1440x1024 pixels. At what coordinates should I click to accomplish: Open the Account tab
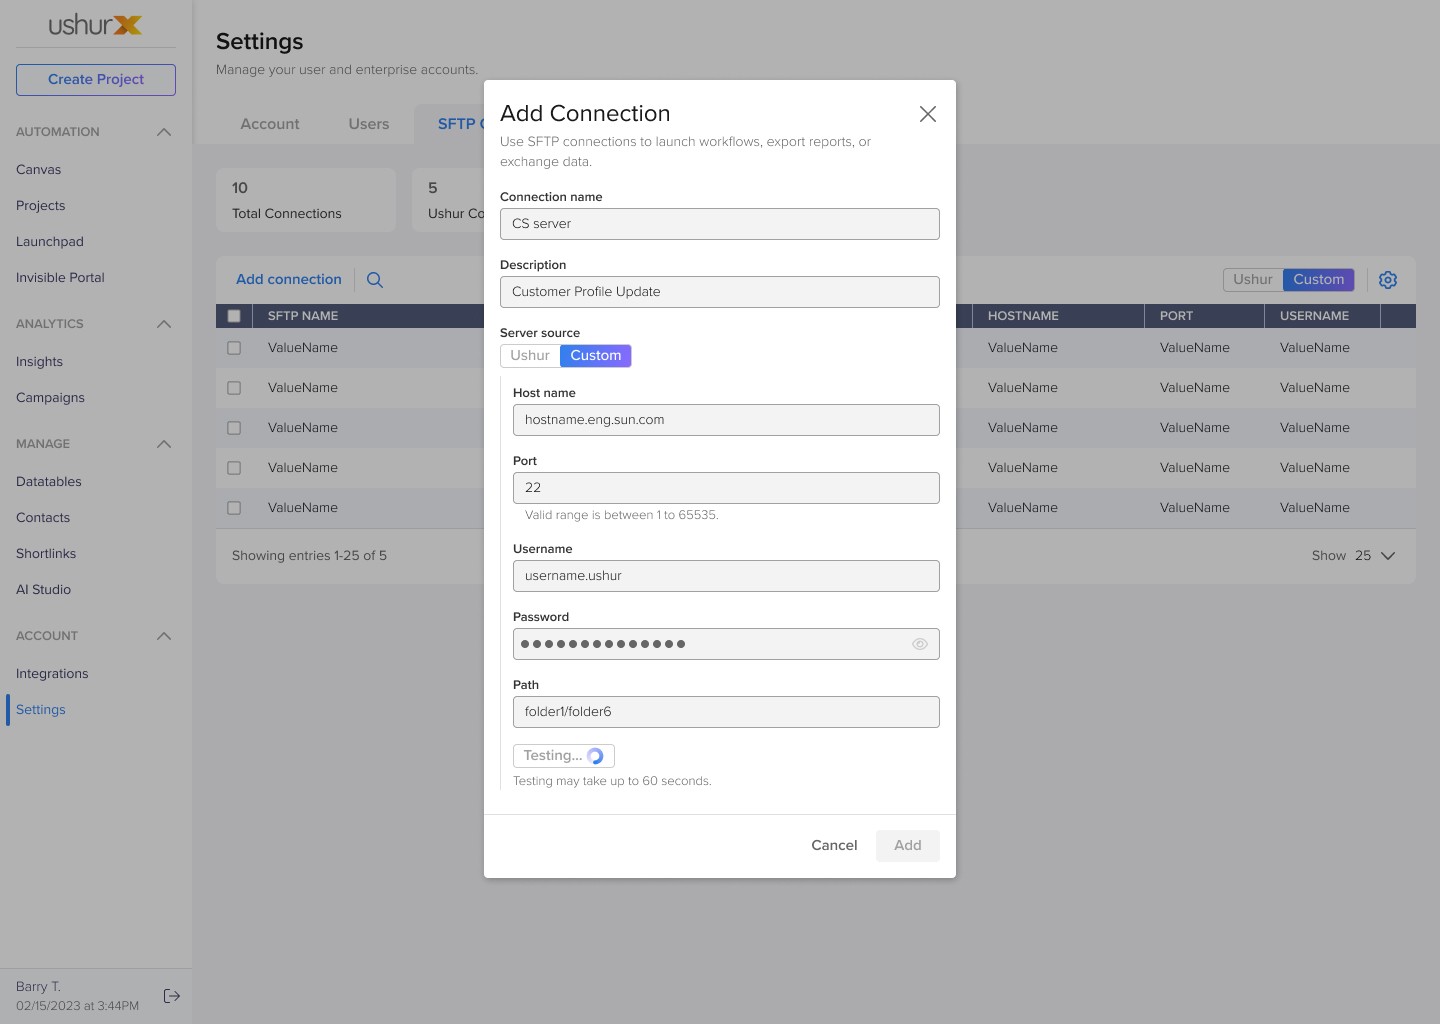coord(270,124)
